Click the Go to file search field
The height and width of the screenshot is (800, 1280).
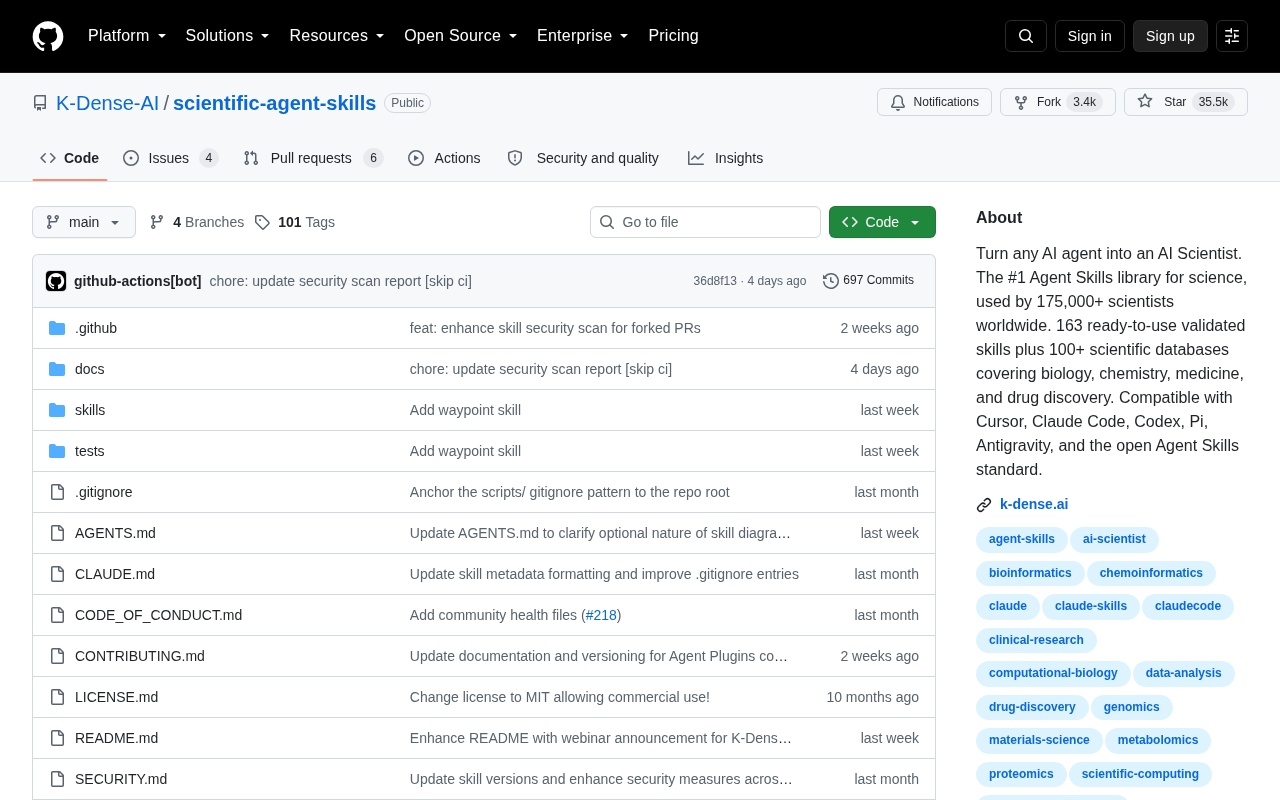[x=705, y=222]
